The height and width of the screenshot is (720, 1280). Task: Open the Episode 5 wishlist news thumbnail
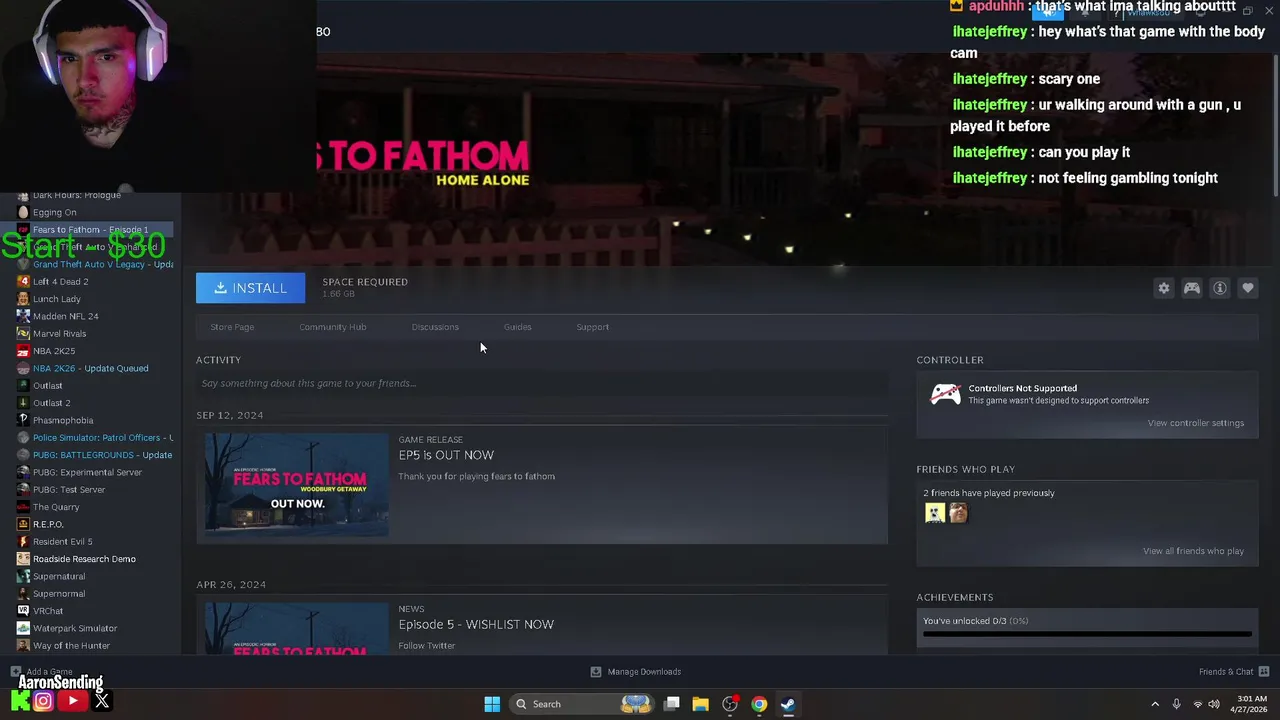click(x=297, y=628)
